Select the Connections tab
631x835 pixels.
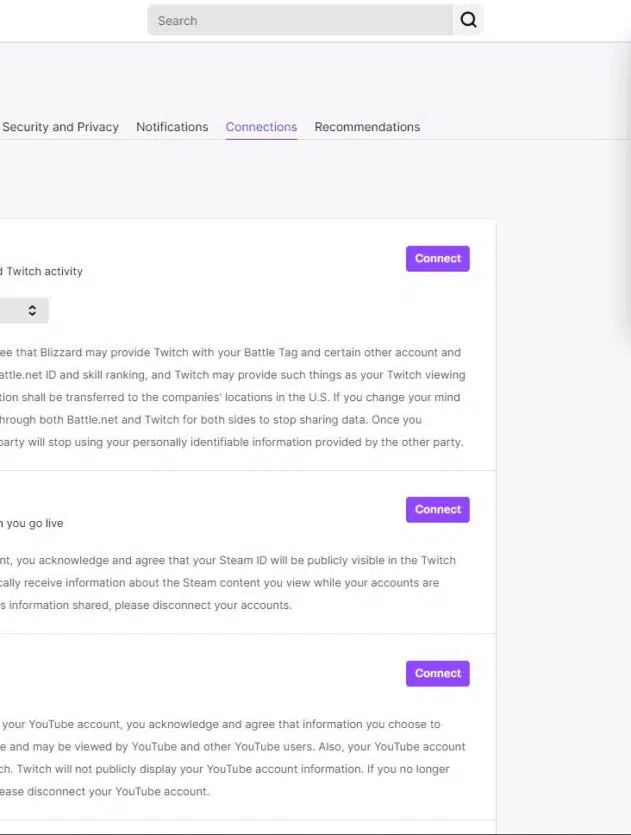point(261,127)
